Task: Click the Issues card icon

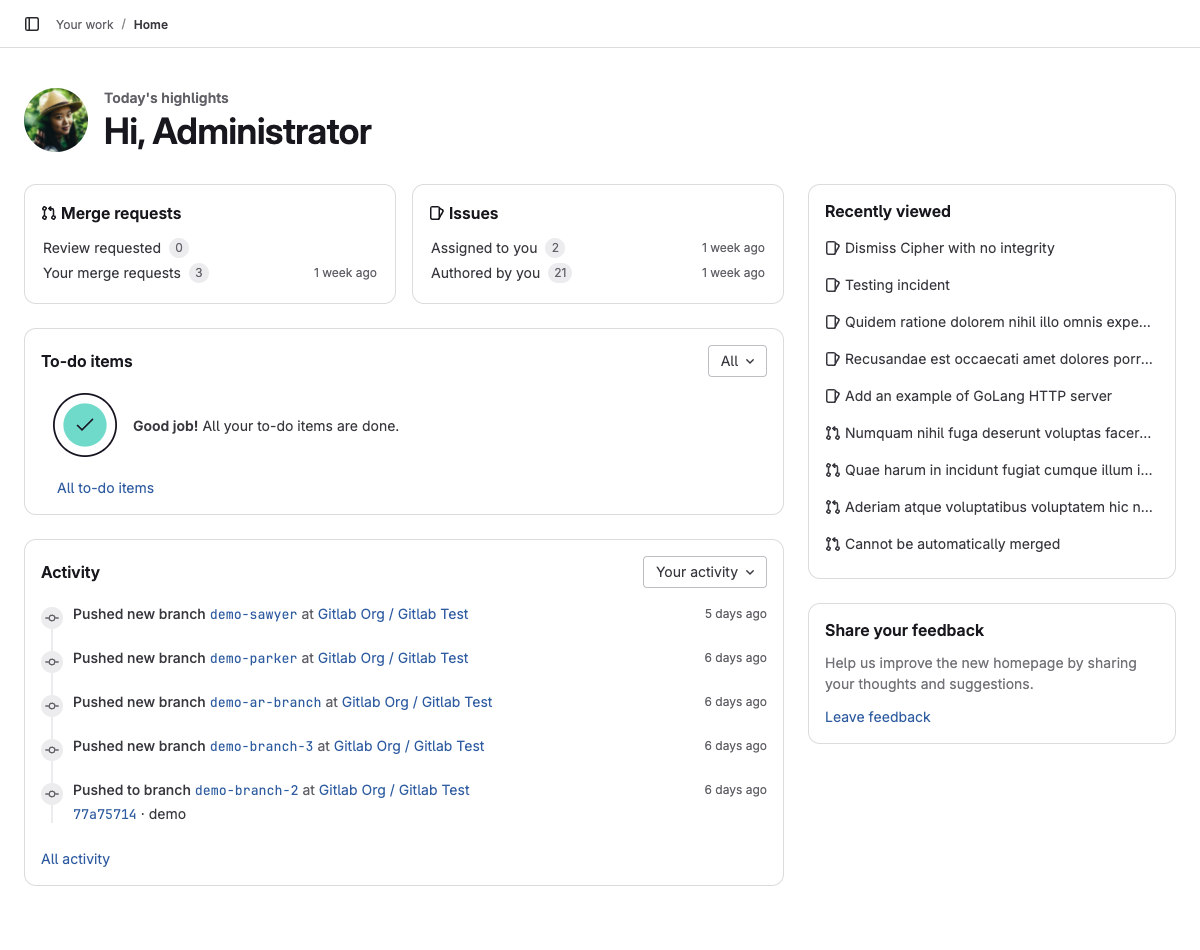Action: pos(436,212)
